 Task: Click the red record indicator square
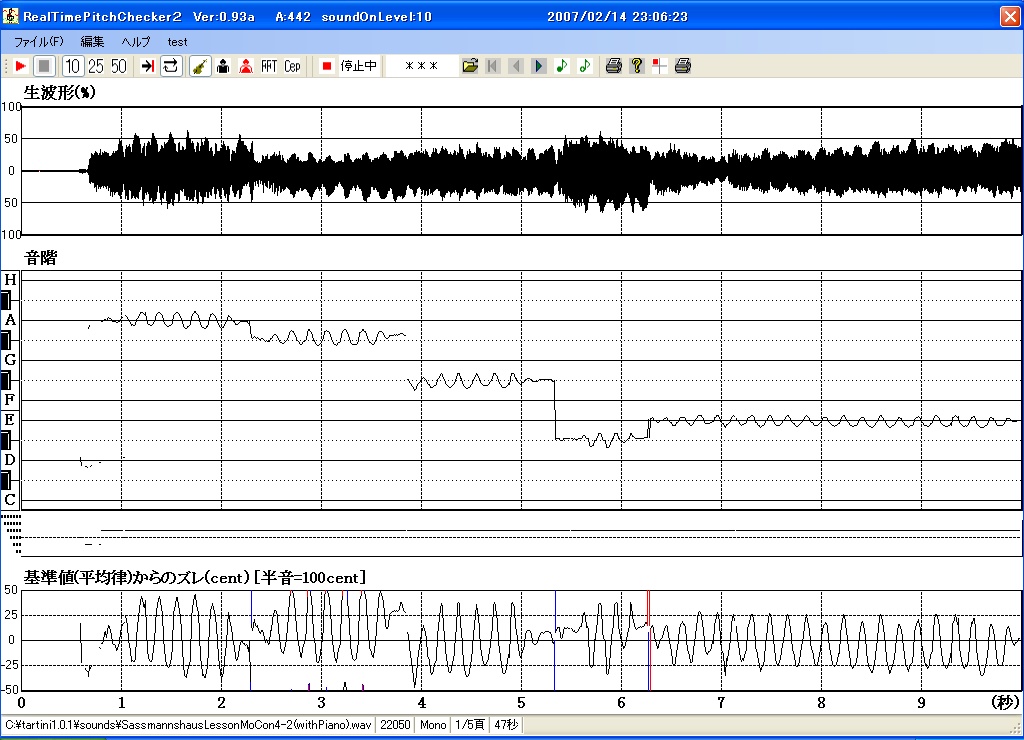(x=327, y=66)
